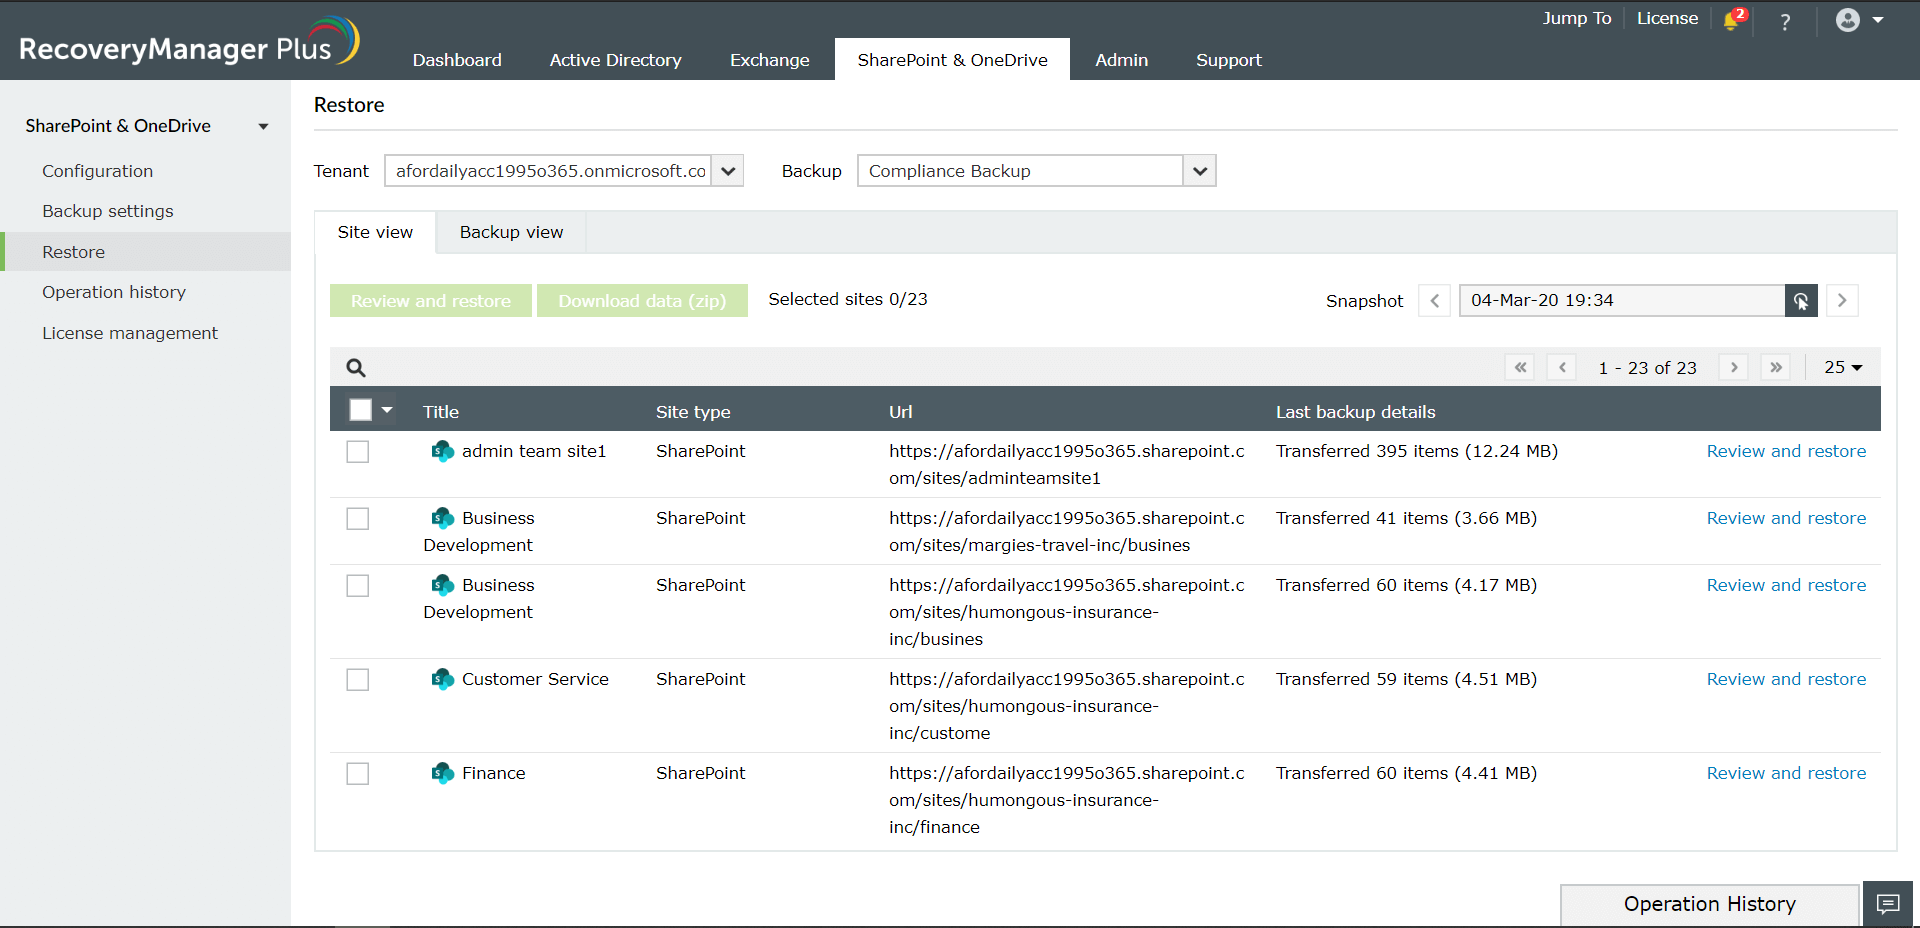Open the Operation History button
Viewport: 1920px width, 928px height.
coord(1709,904)
